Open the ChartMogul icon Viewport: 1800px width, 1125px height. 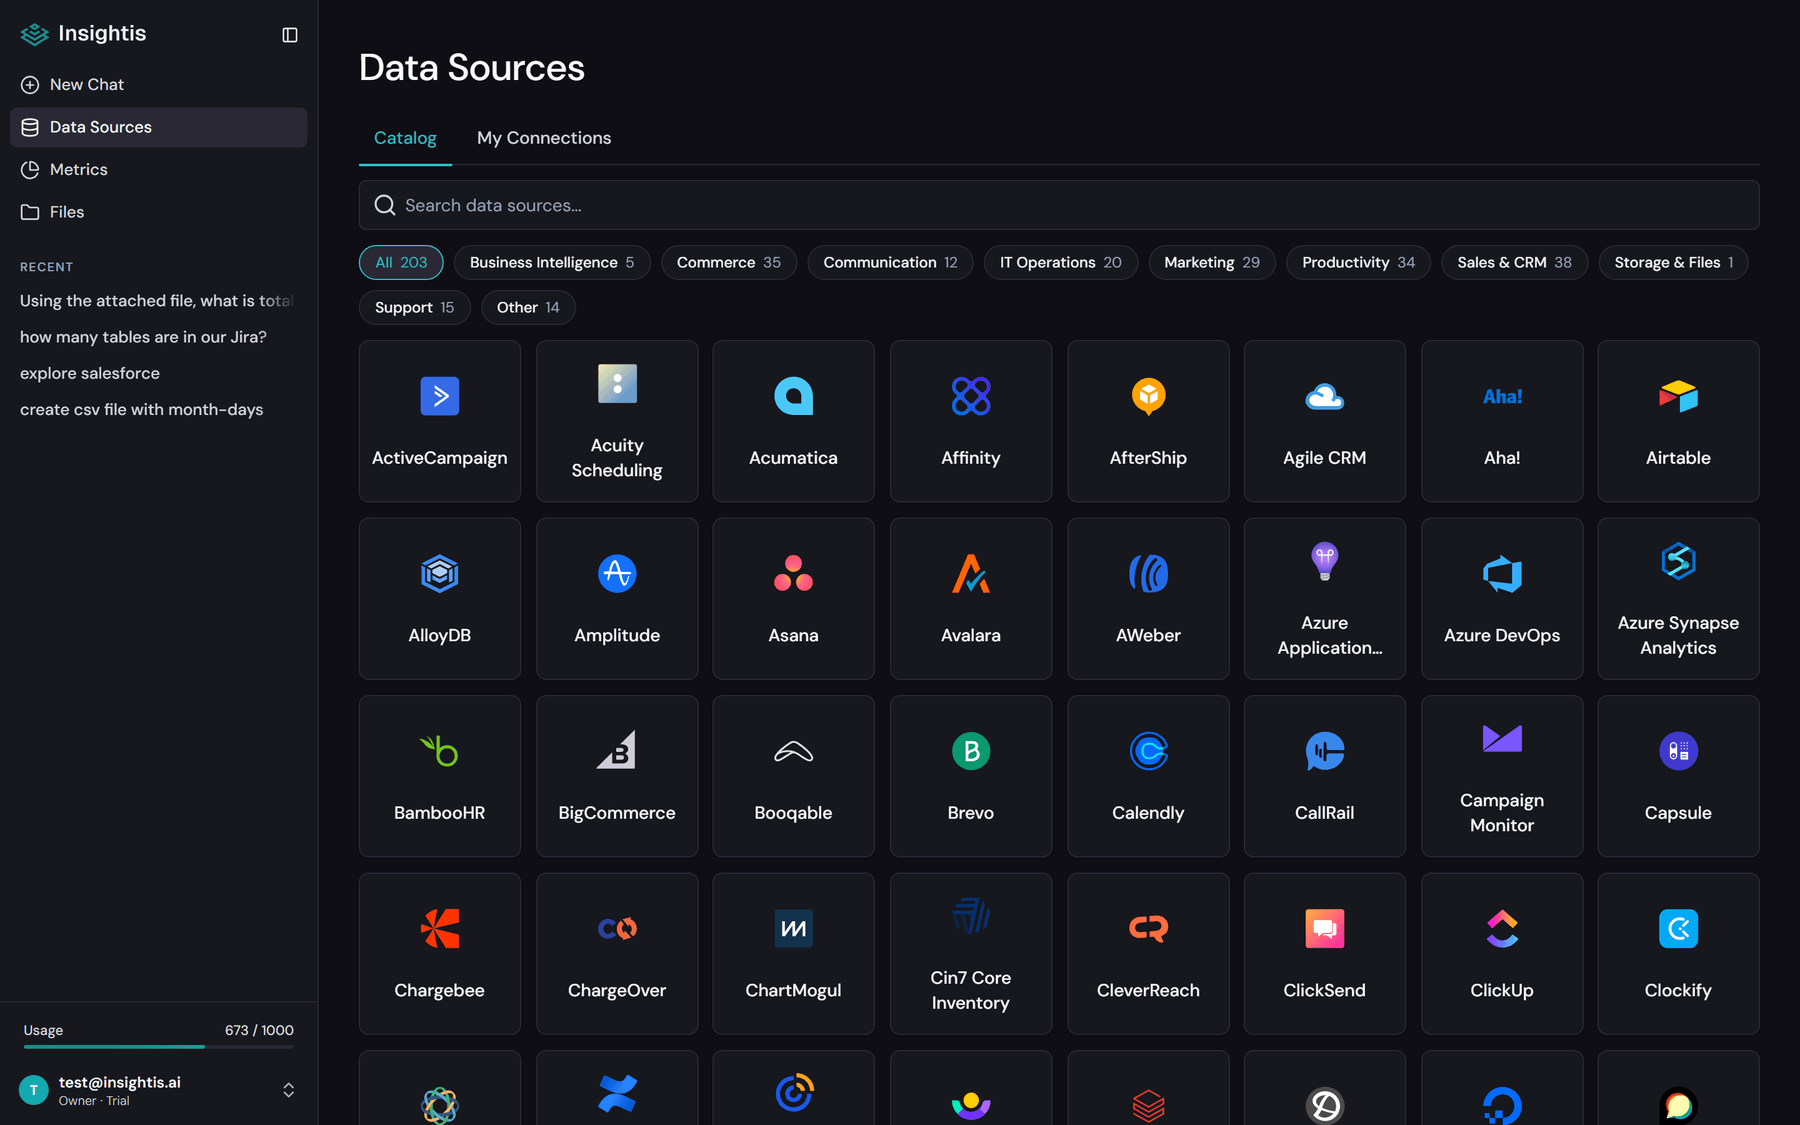(x=794, y=929)
